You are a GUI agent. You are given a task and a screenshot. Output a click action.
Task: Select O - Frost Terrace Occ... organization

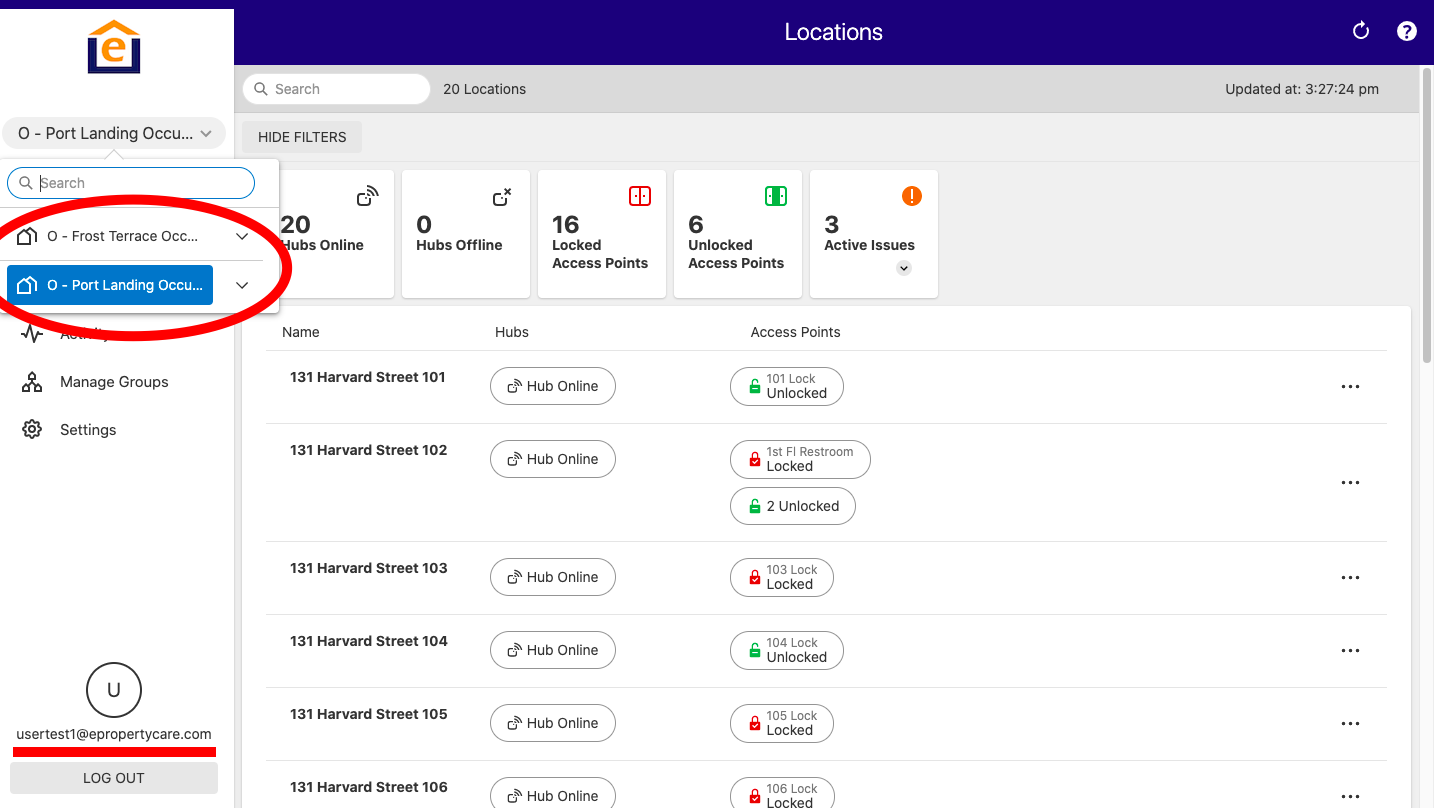click(110, 236)
